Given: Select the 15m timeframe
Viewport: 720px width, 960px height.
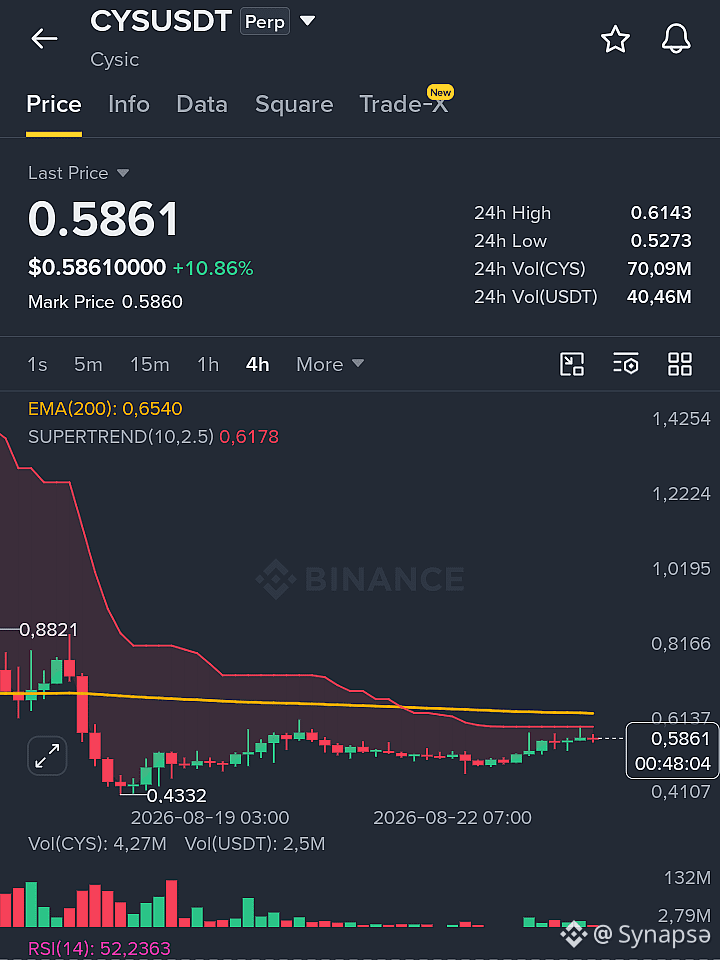Looking at the screenshot, I should (149, 364).
